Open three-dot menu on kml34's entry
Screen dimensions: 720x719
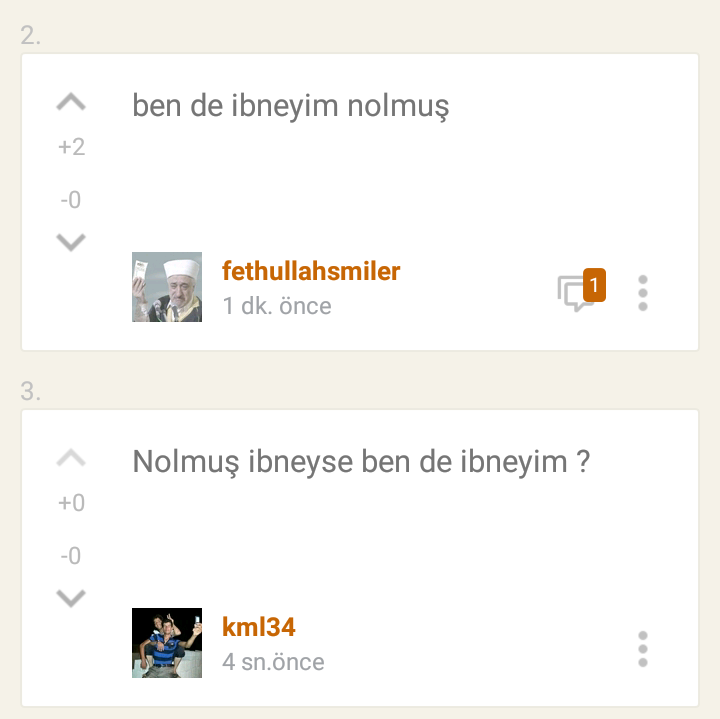click(643, 649)
